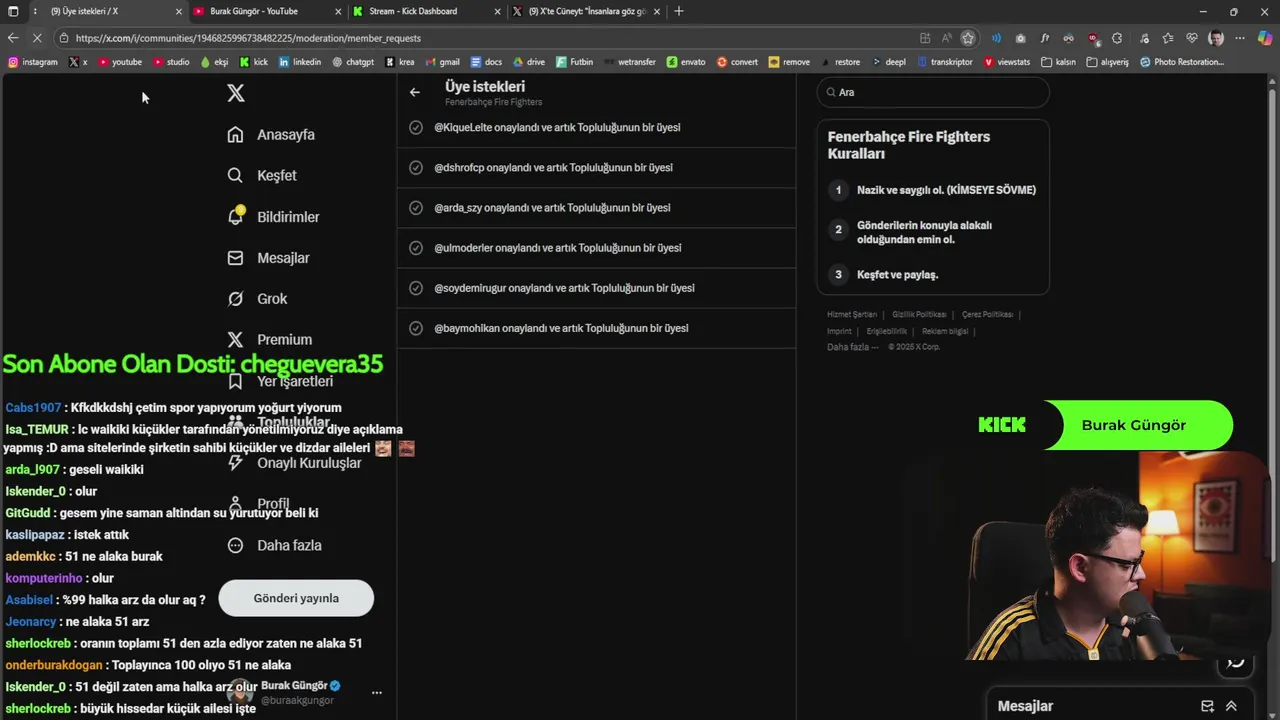Click the Daha fazla circle icon

tap(235, 546)
